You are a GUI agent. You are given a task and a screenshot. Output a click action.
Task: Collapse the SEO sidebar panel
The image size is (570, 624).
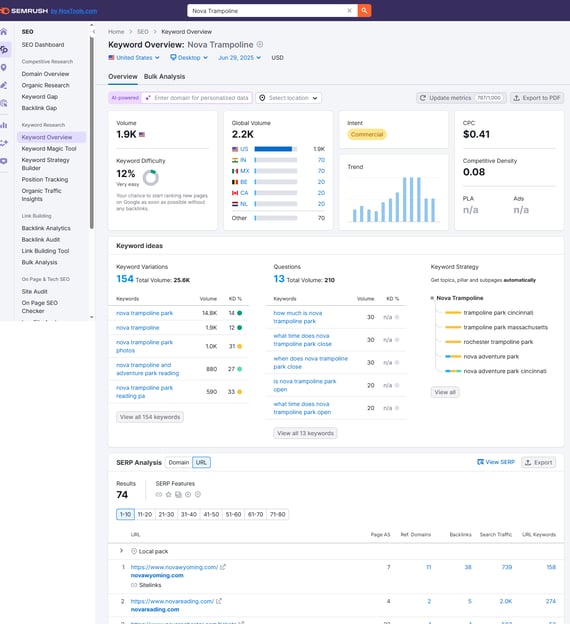tap(94, 31)
